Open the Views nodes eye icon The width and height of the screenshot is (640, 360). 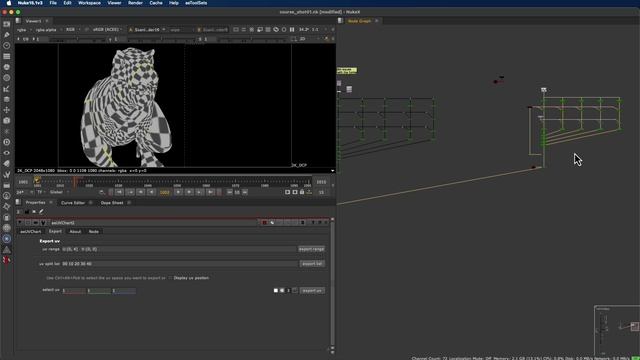click(x=7, y=153)
